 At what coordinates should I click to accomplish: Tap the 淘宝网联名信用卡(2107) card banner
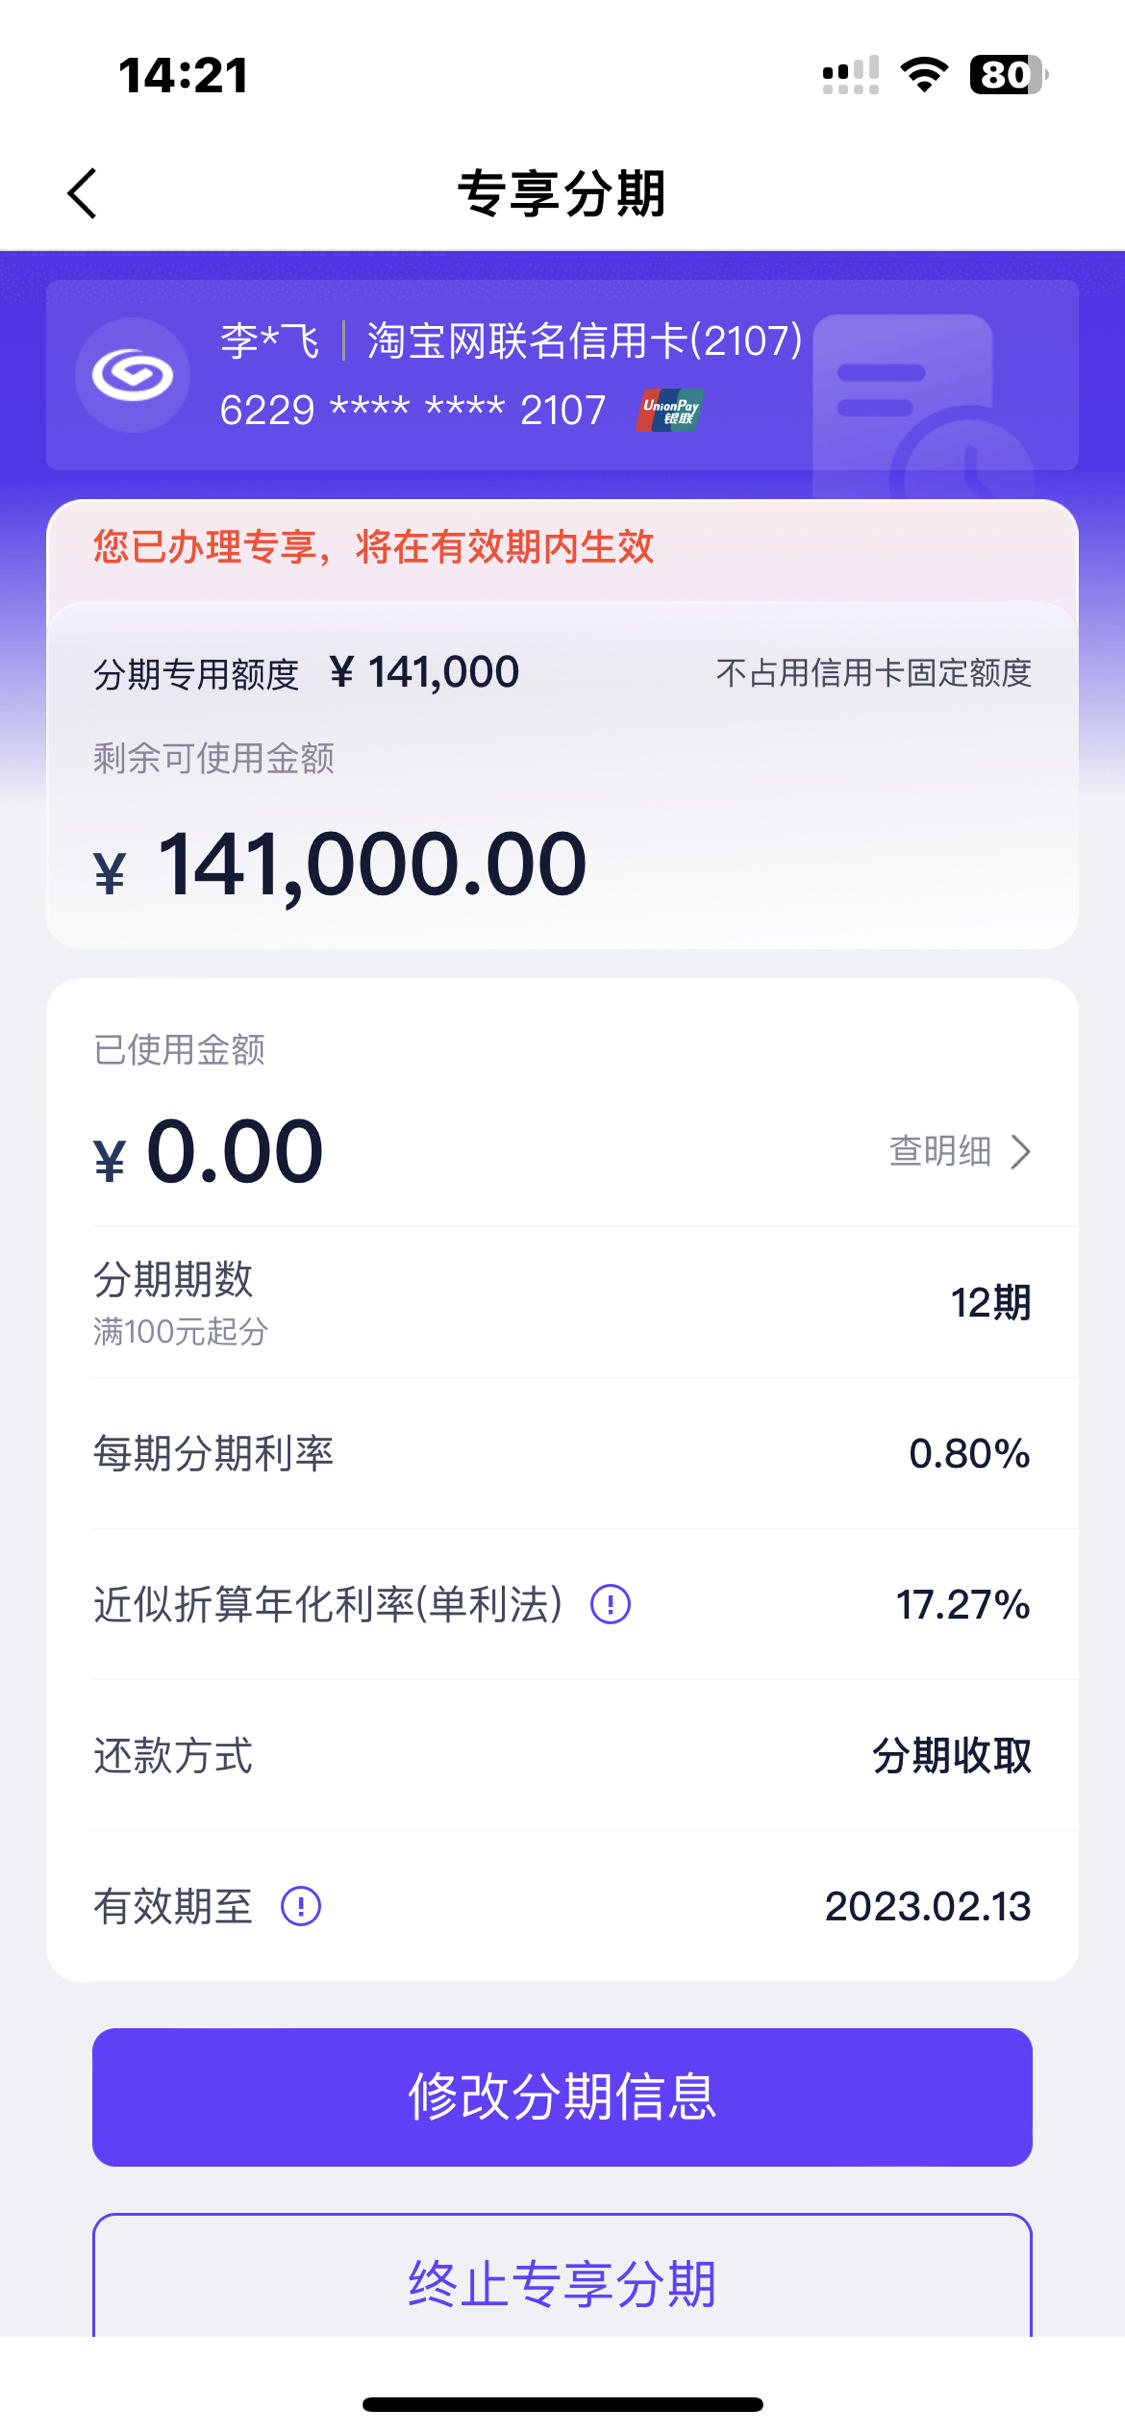click(x=562, y=375)
